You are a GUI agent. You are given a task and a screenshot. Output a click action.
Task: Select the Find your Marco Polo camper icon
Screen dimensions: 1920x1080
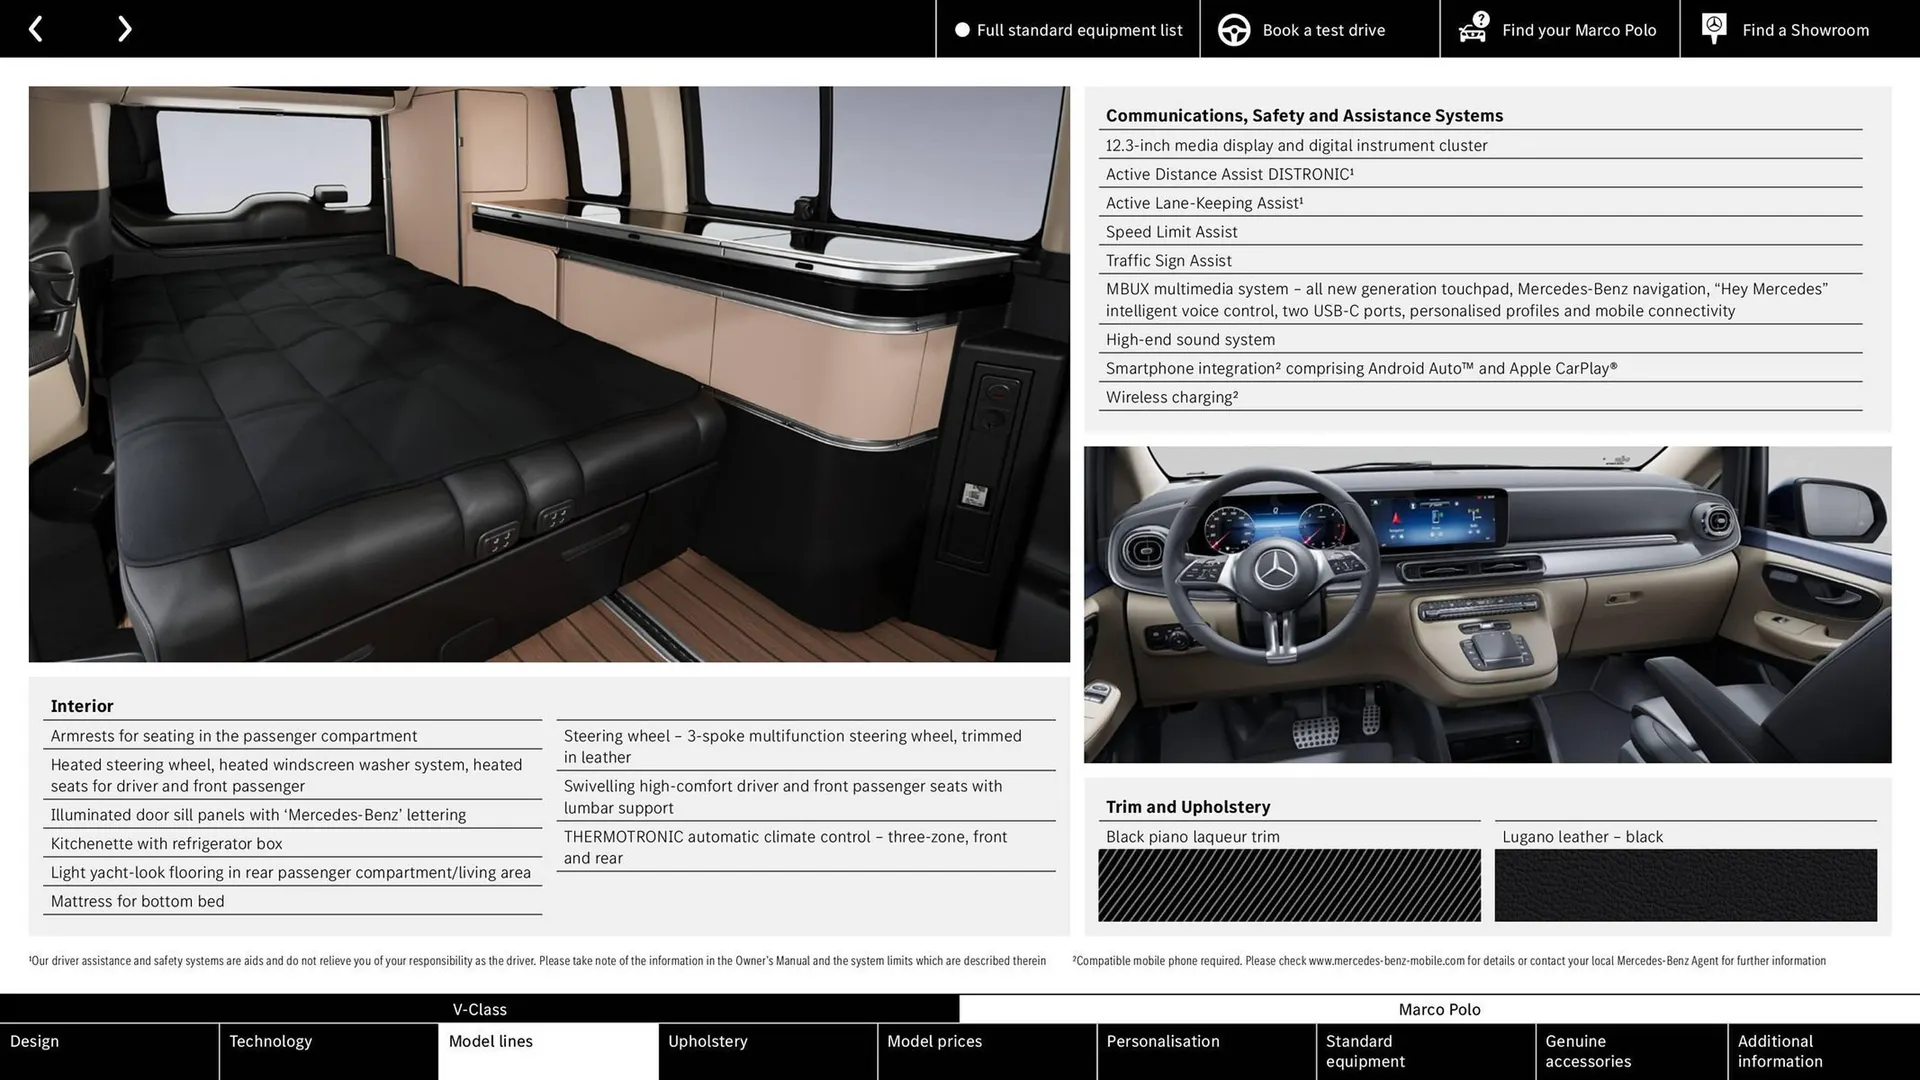(1471, 29)
